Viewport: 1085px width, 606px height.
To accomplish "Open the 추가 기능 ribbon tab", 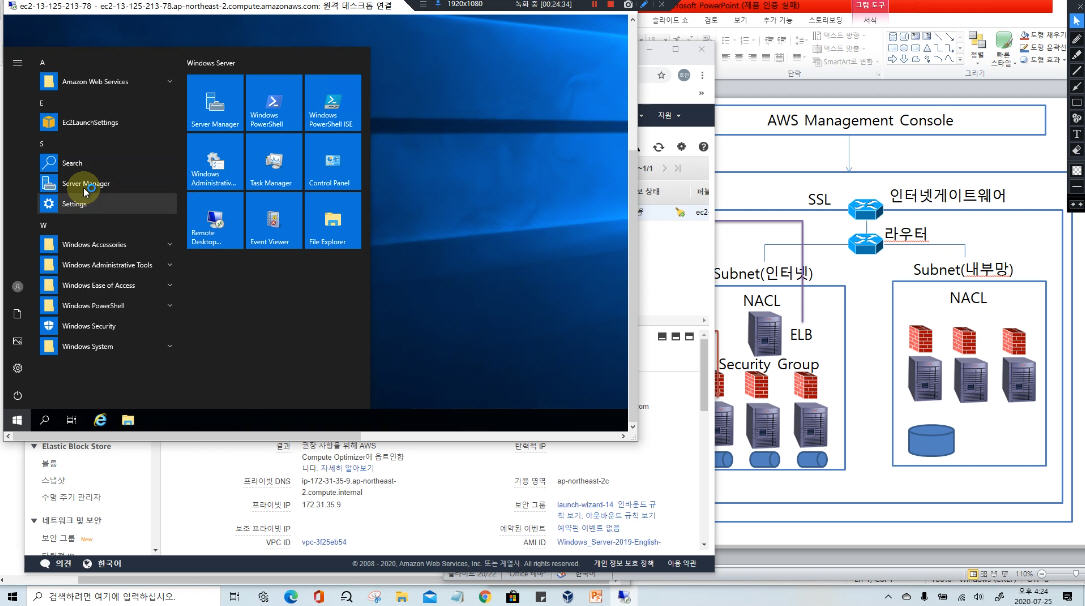I will coord(778,20).
